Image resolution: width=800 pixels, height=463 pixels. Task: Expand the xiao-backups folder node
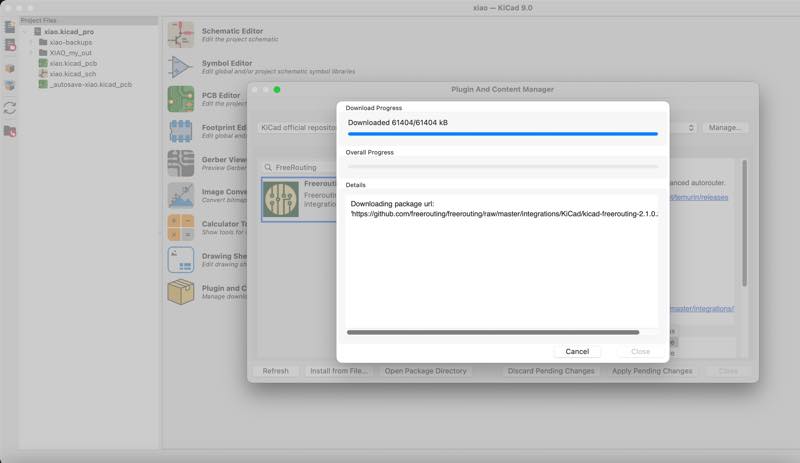coord(31,42)
